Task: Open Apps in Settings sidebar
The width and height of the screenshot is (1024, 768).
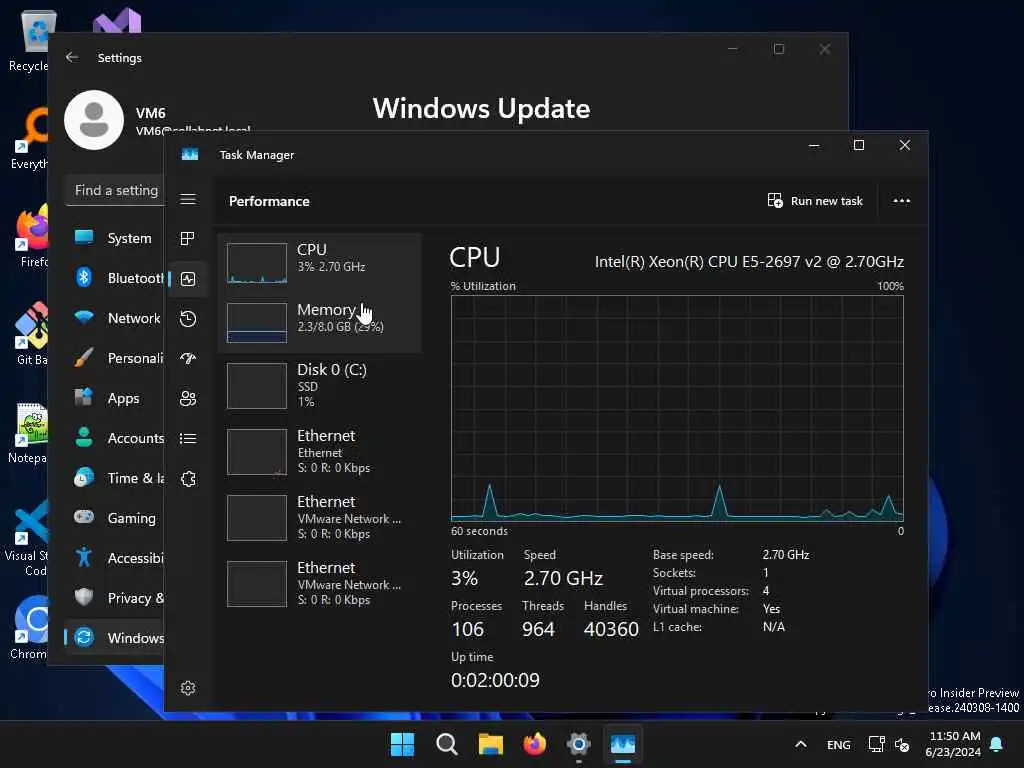Action: tap(114, 398)
